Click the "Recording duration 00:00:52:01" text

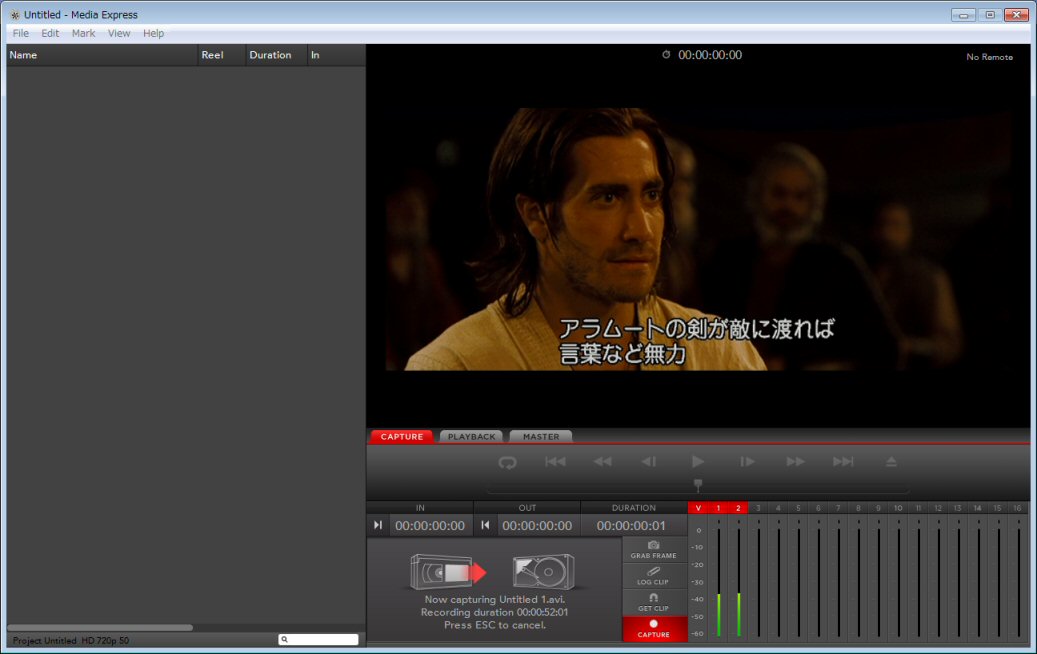coord(495,612)
